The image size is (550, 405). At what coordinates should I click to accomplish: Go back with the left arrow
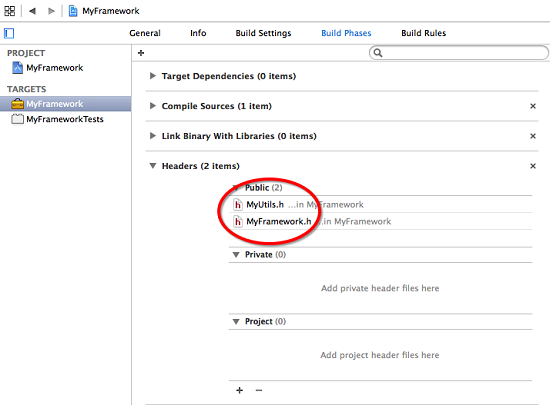point(32,11)
